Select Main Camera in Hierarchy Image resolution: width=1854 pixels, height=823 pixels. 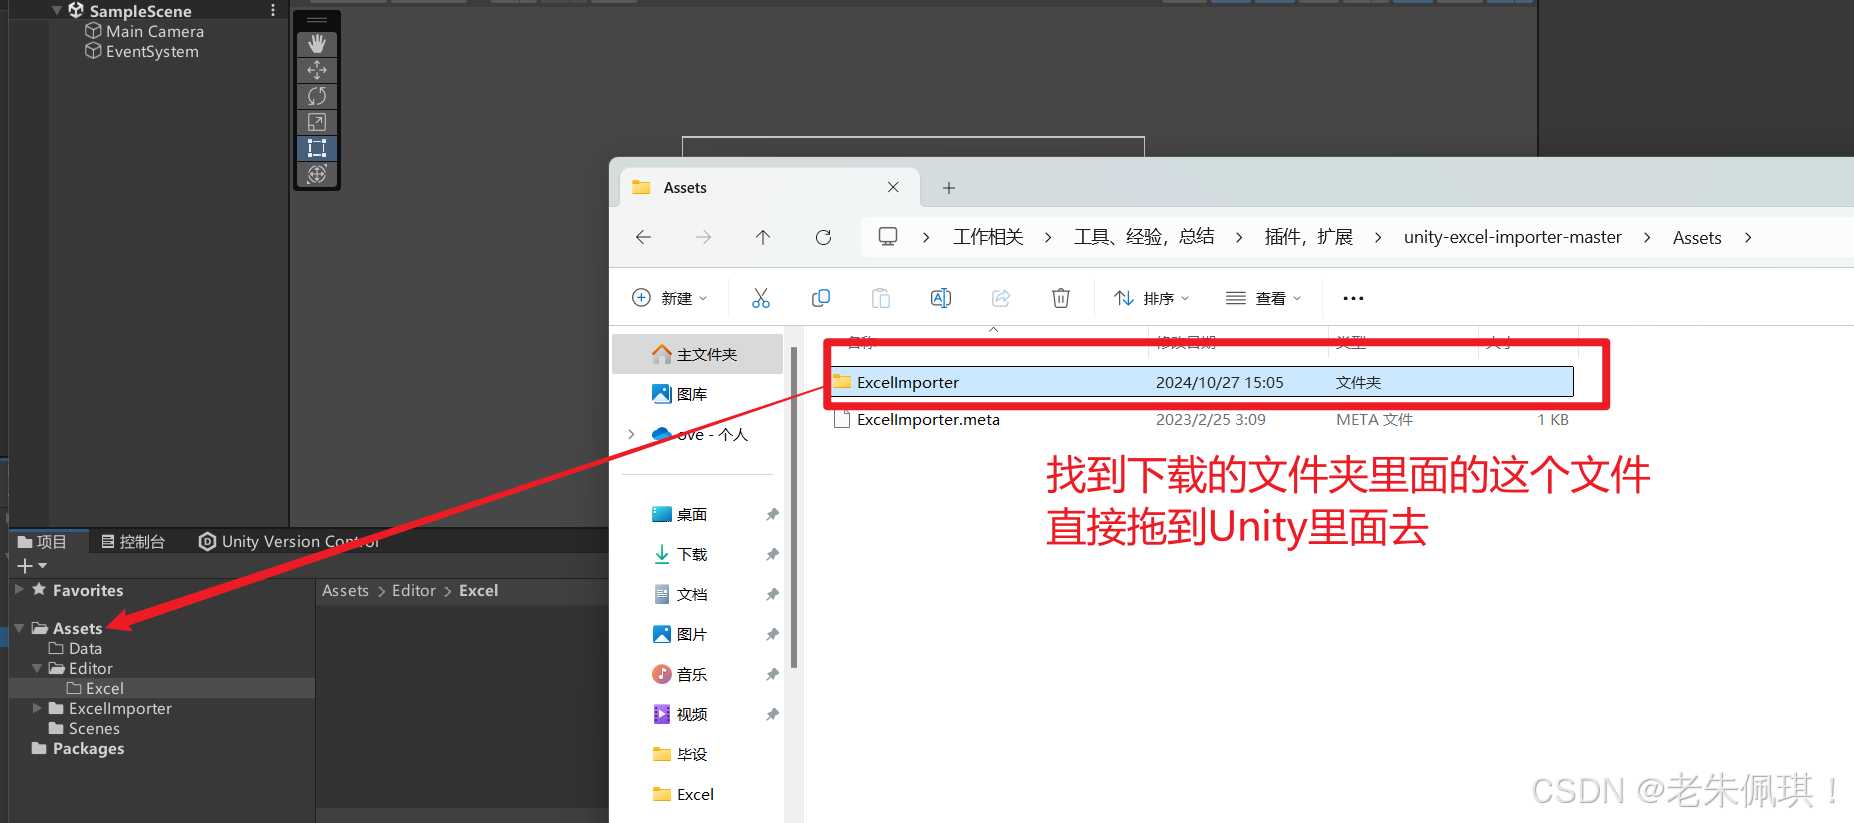point(145,31)
